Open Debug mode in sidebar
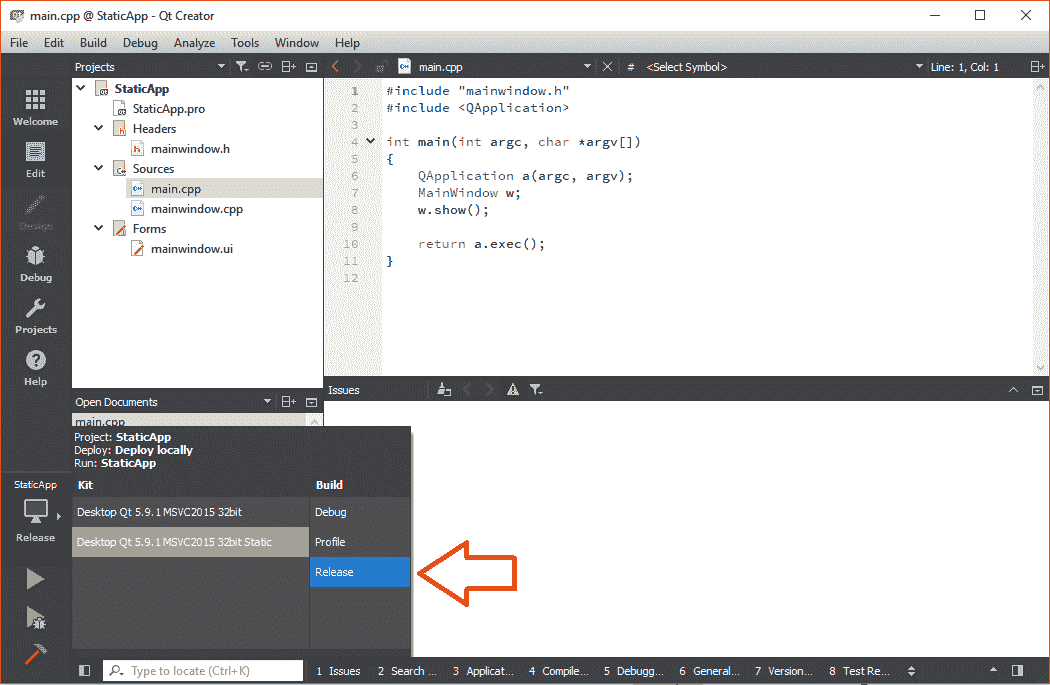The image size is (1050, 685). point(35,263)
